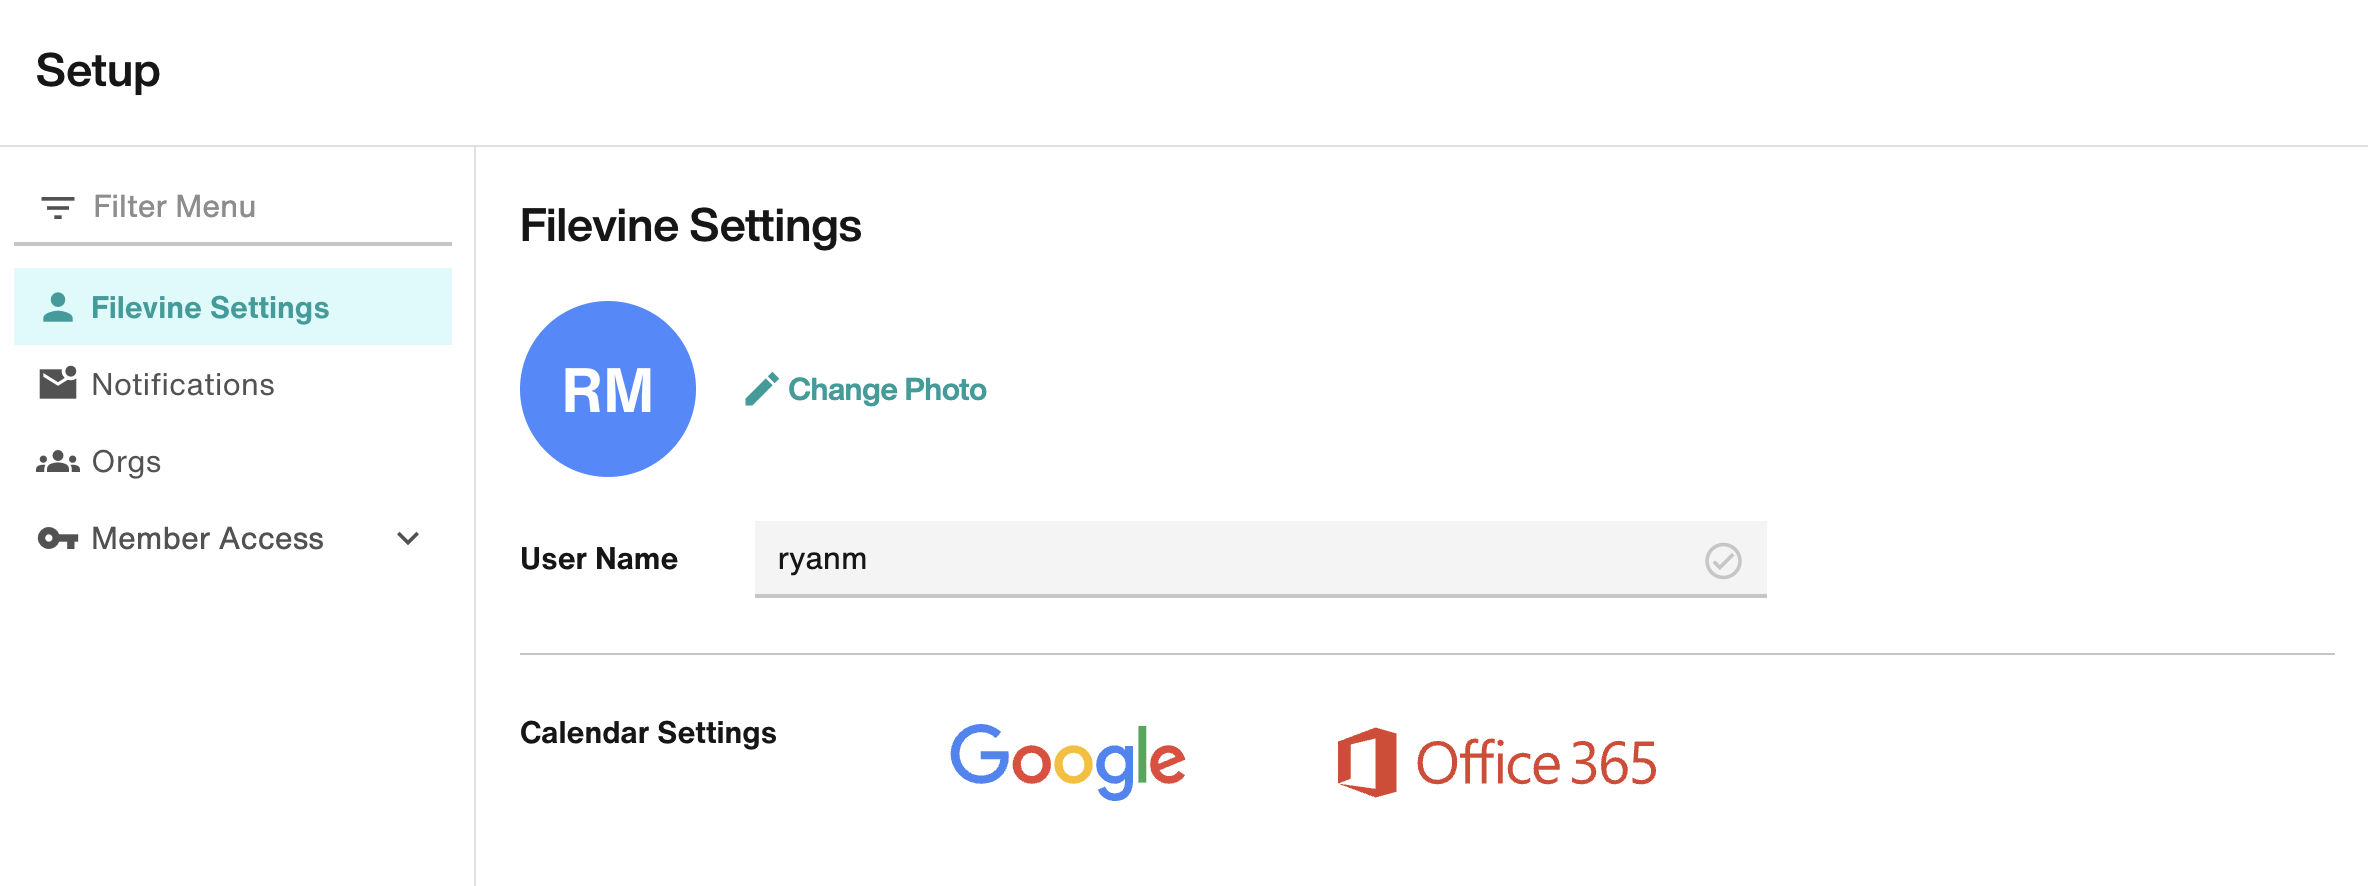Click the filter icon in Filter Menu field
The image size is (2368, 886).
pyautogui.click(x=57, y=206)
